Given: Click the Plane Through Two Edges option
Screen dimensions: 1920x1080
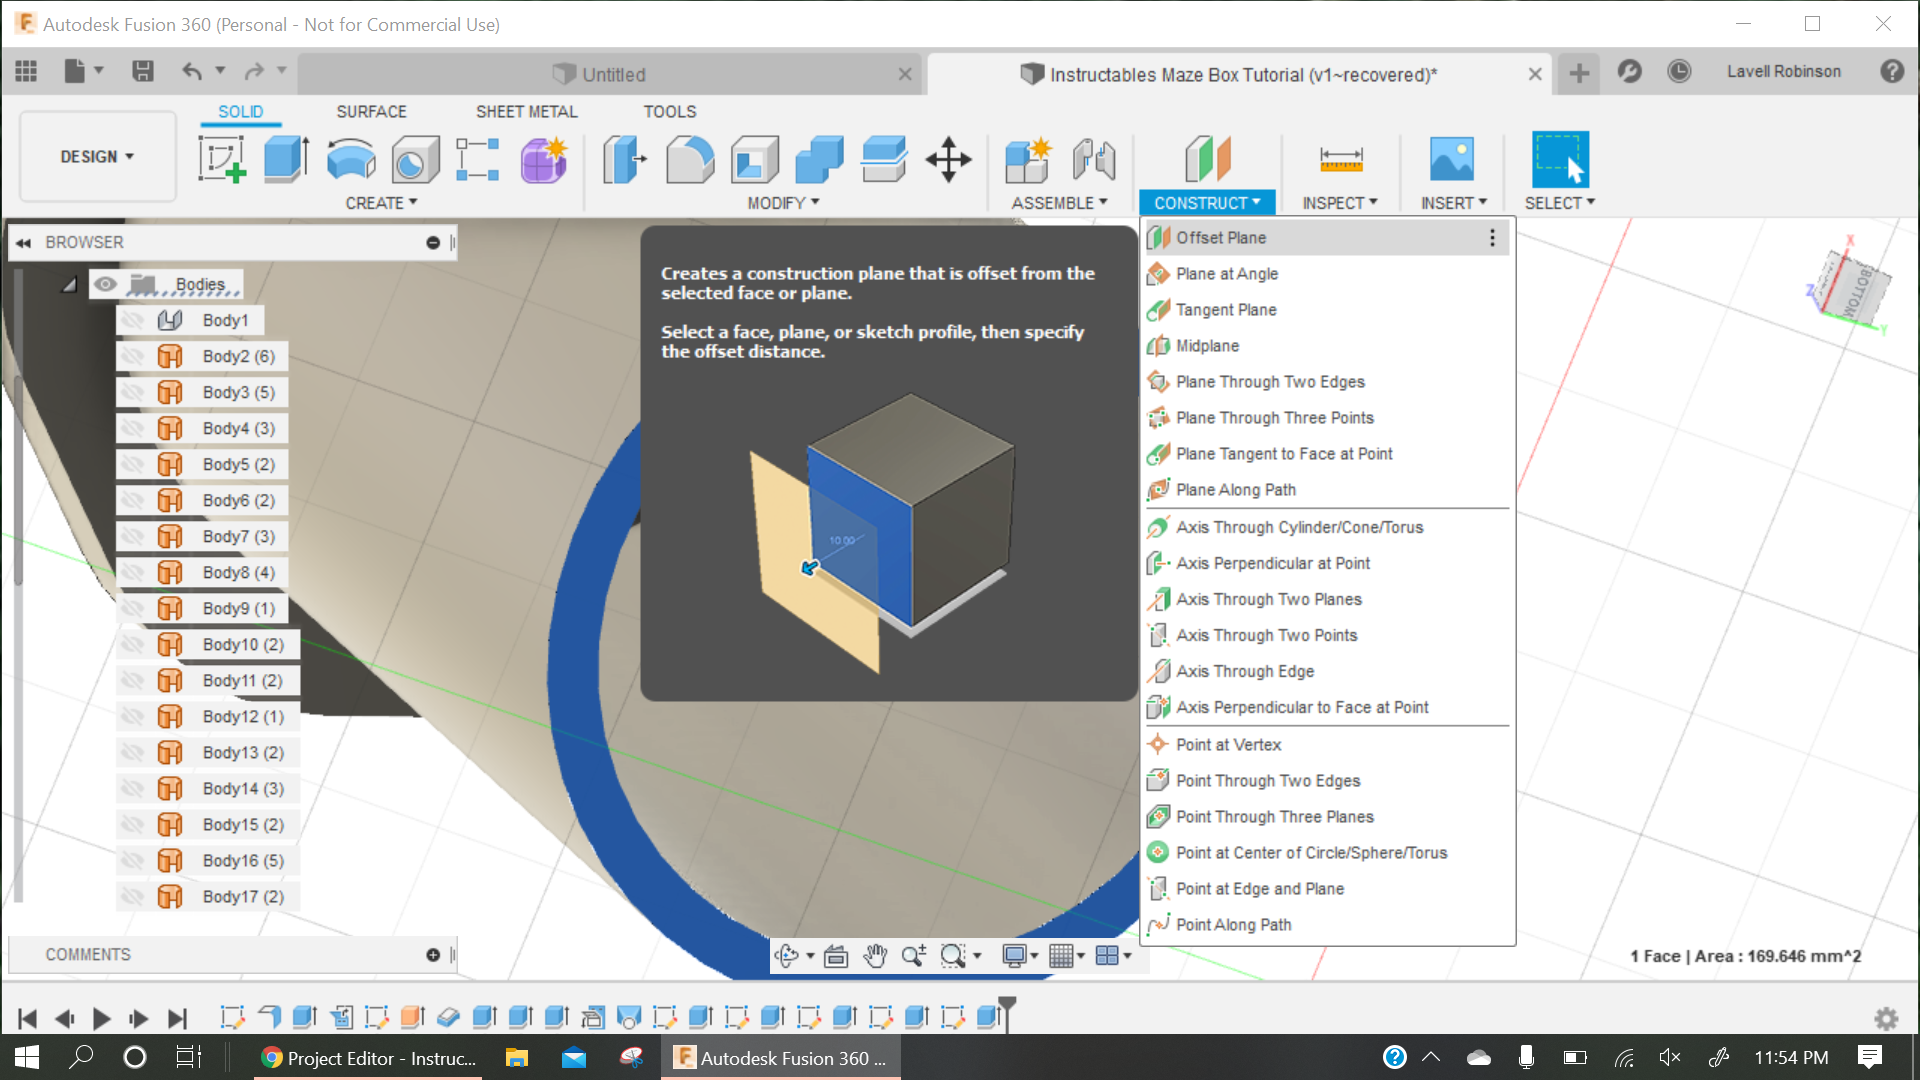Looking at the screenshot, I should (x=1270, y=381).
